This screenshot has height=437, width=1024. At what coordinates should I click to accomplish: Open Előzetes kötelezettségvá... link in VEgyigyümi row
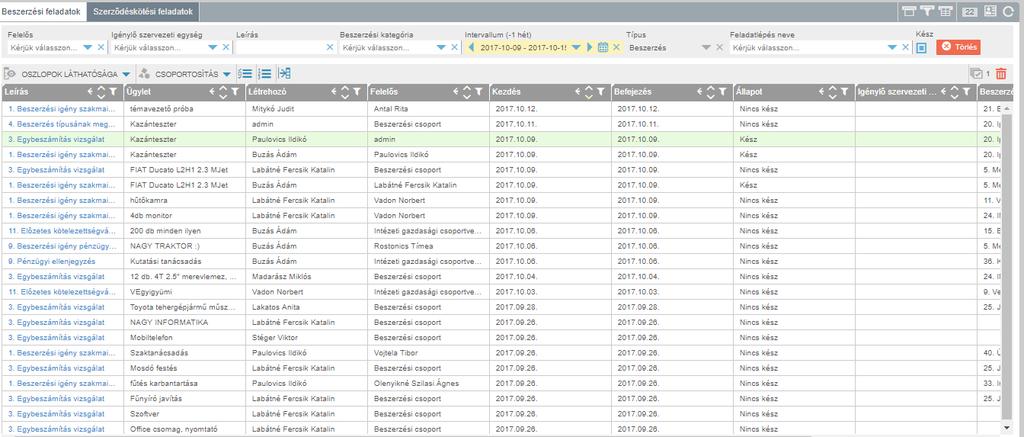click(x=63, y=292)
